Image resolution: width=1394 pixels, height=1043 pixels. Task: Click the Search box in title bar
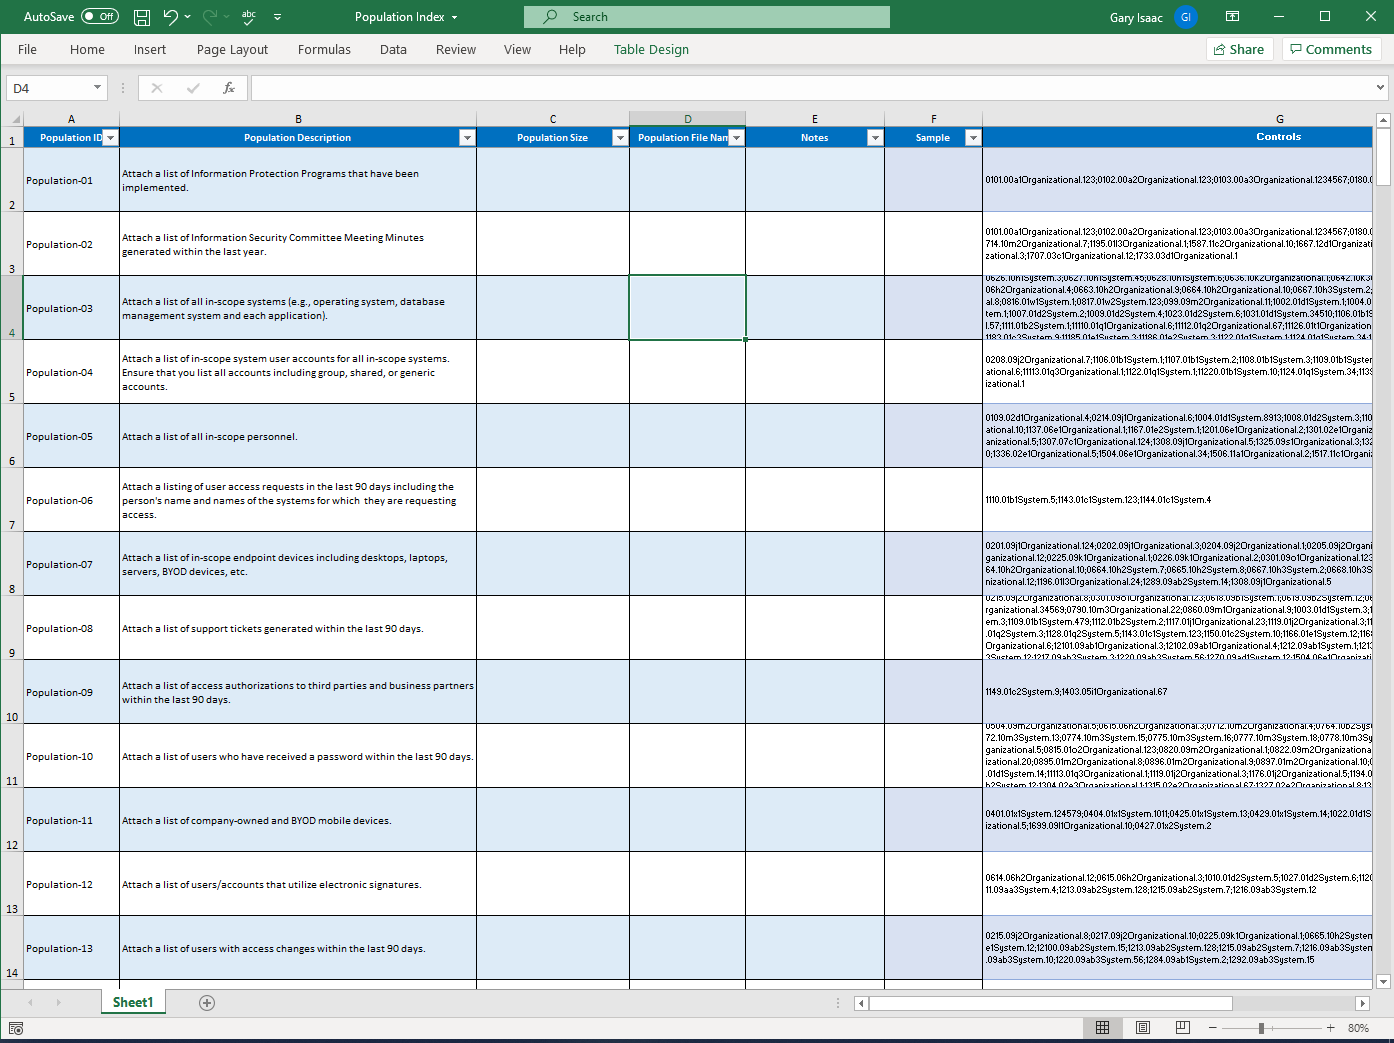point(707,17)
